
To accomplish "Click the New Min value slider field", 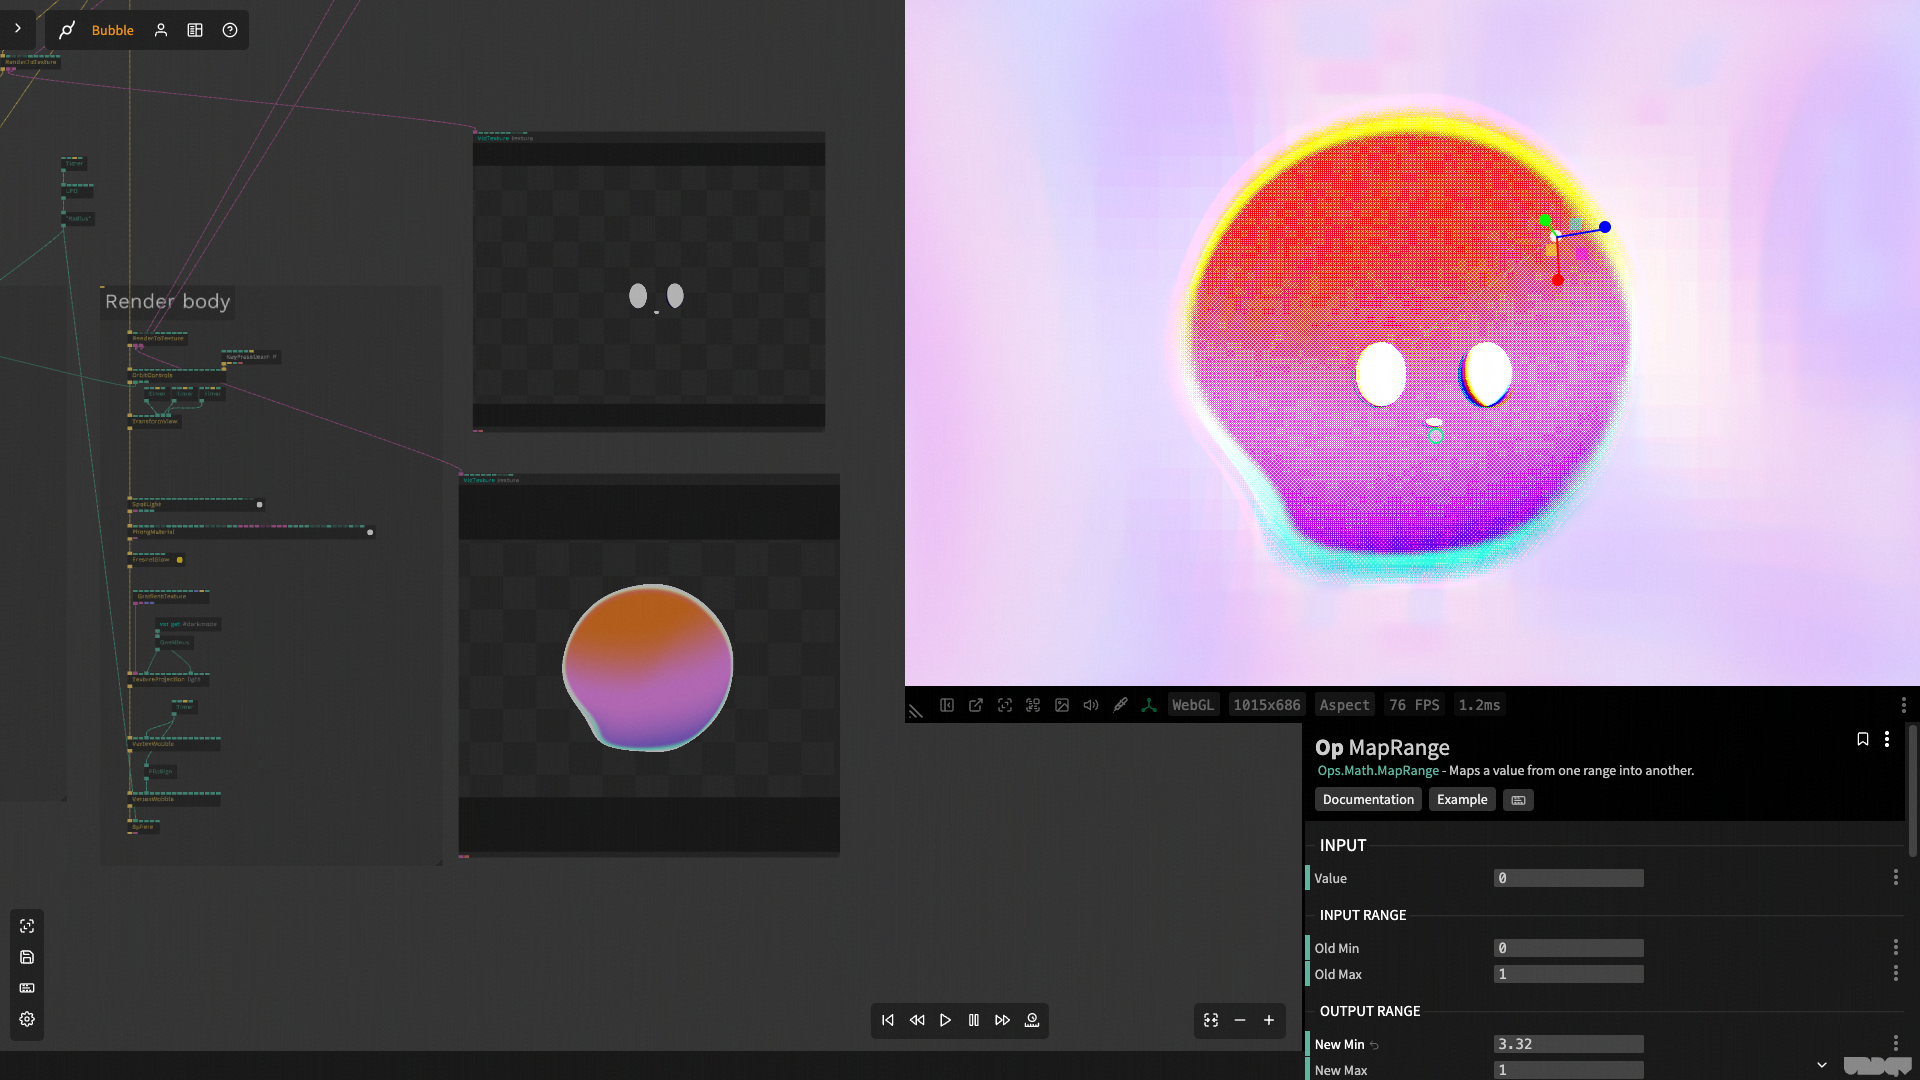I will [x=1568, y=1044].
